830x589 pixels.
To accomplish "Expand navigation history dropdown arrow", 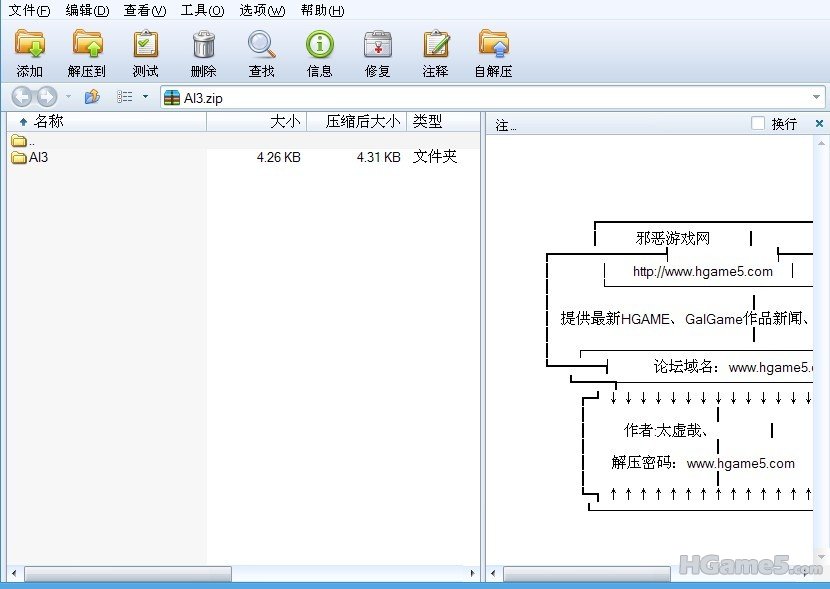I will [68, 97].
